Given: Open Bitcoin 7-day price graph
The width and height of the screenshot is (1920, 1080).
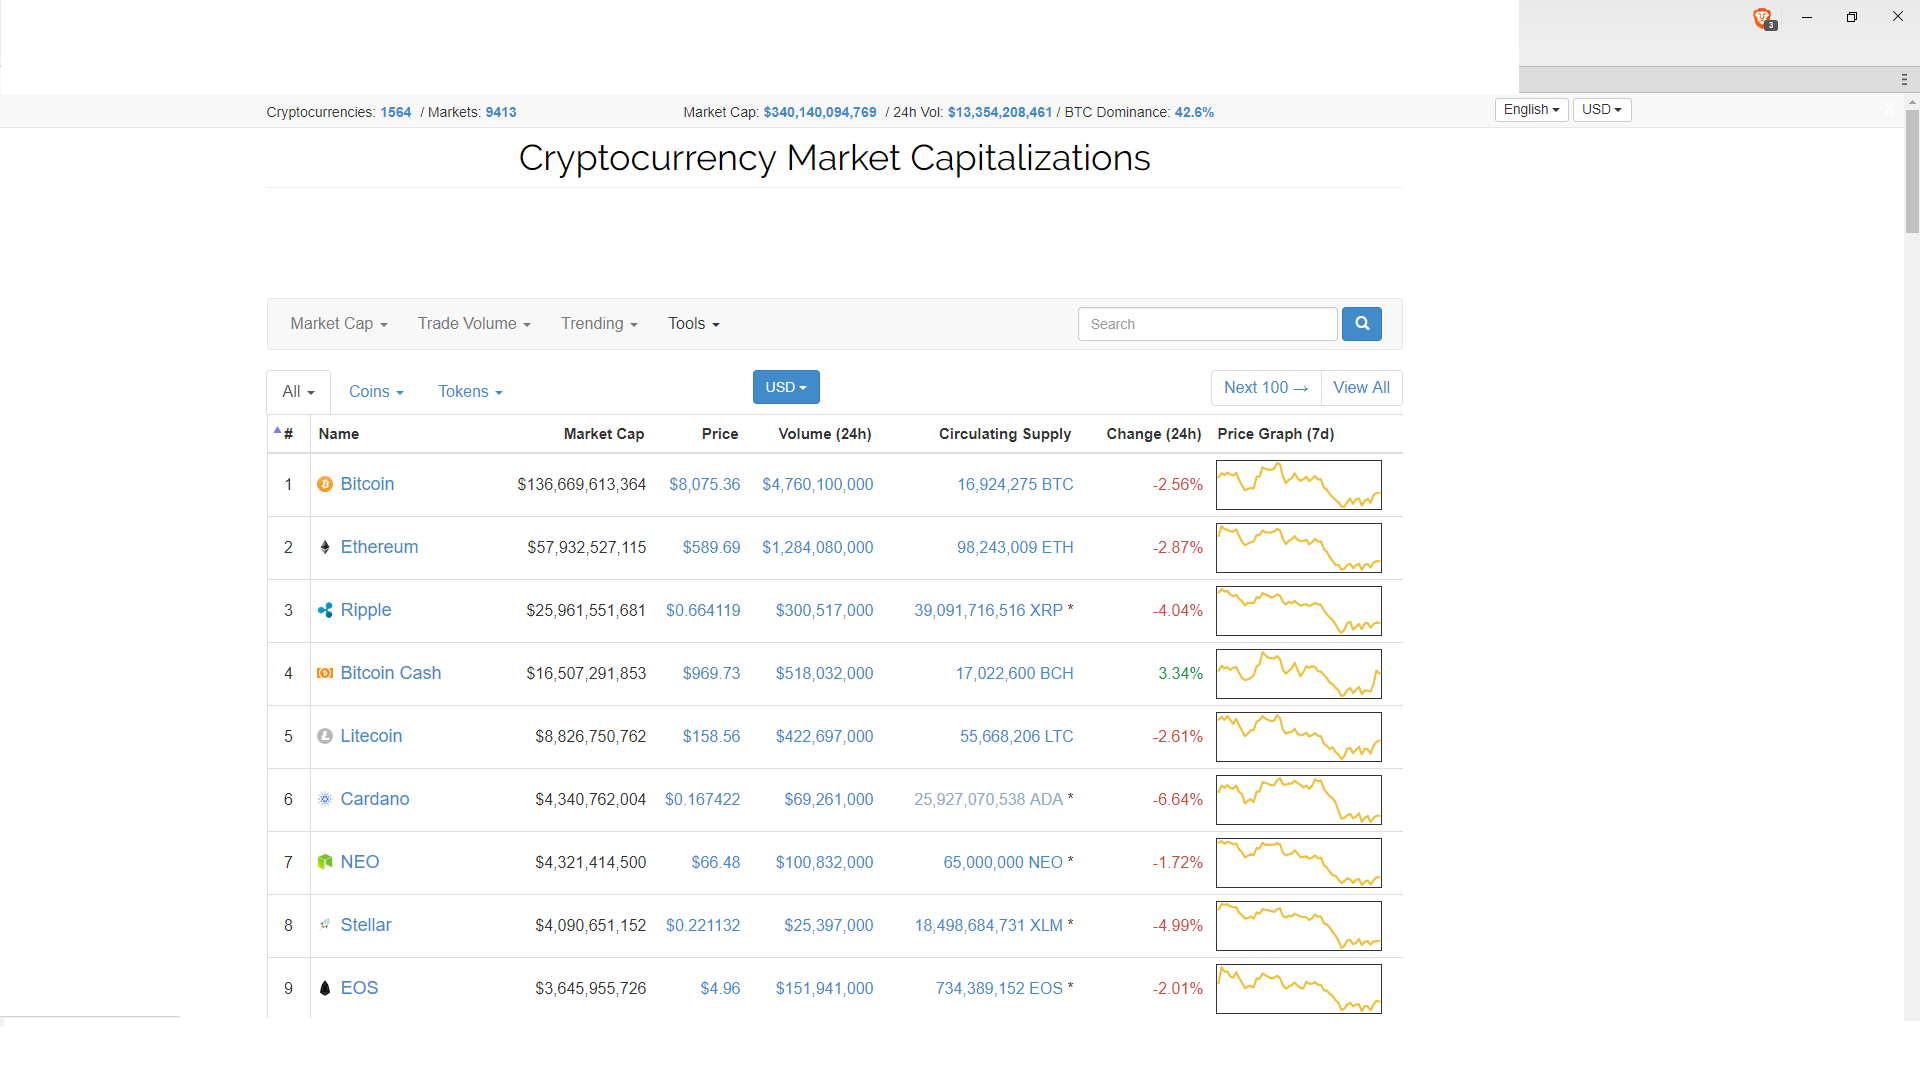Looking at the screenshot, I should pyautogui.click(x=1299, y=485).
